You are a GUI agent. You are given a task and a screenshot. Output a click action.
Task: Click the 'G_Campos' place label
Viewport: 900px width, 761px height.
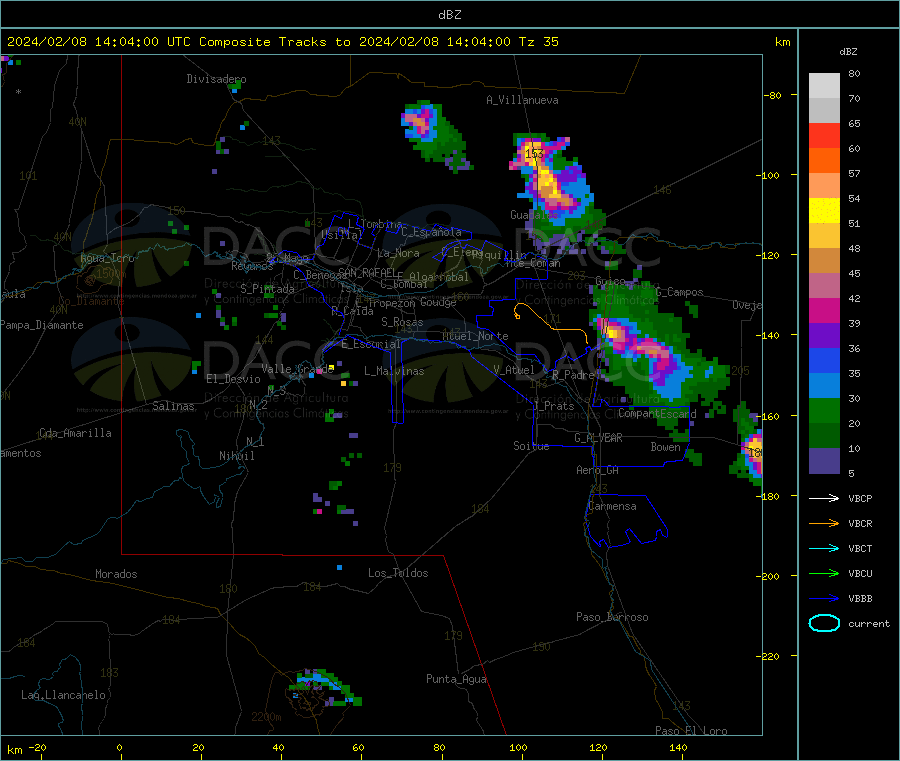(x=679, y=292)
